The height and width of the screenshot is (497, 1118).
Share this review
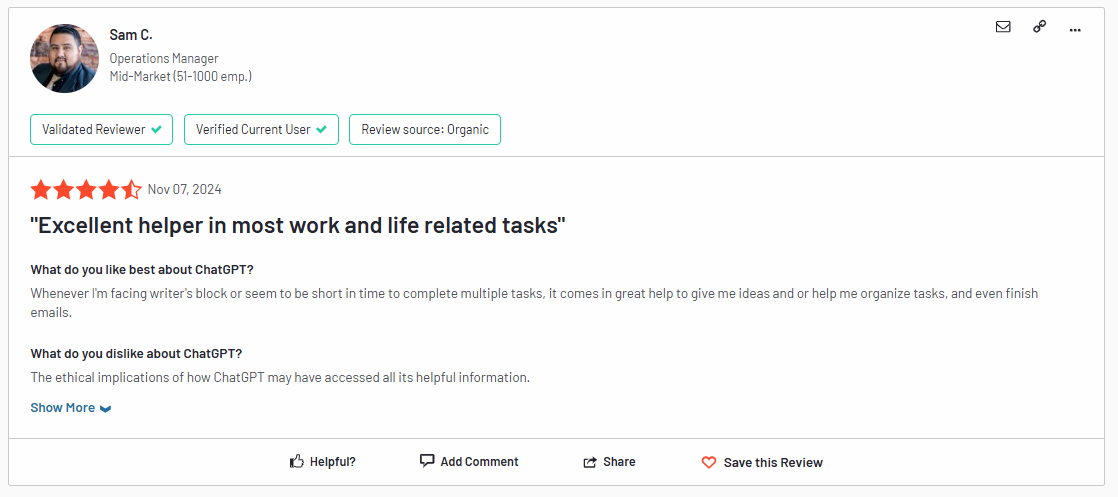(x=609, y=462)
